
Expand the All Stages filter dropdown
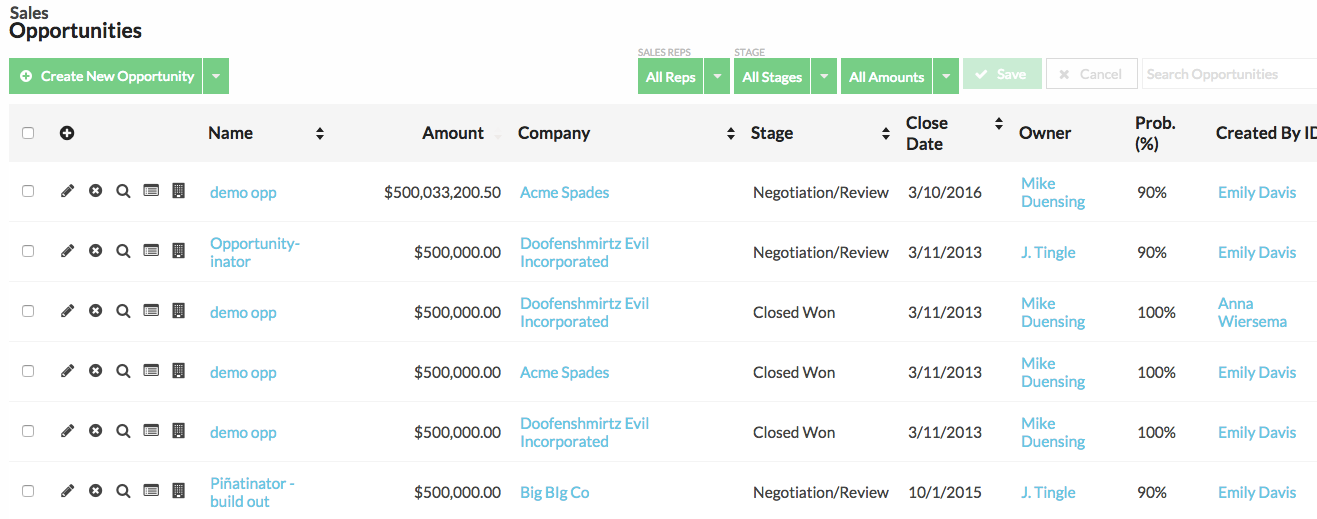(823, 76)
